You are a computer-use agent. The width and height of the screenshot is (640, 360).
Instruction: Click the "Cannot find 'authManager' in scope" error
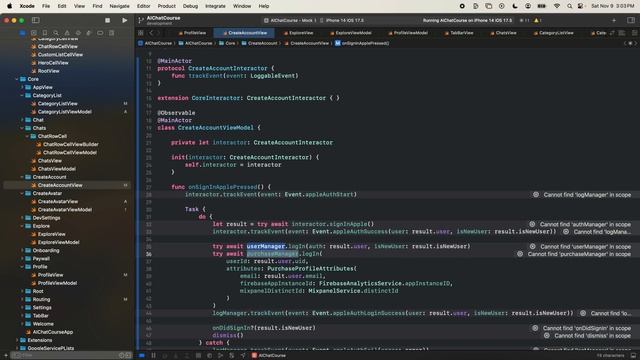580,224
